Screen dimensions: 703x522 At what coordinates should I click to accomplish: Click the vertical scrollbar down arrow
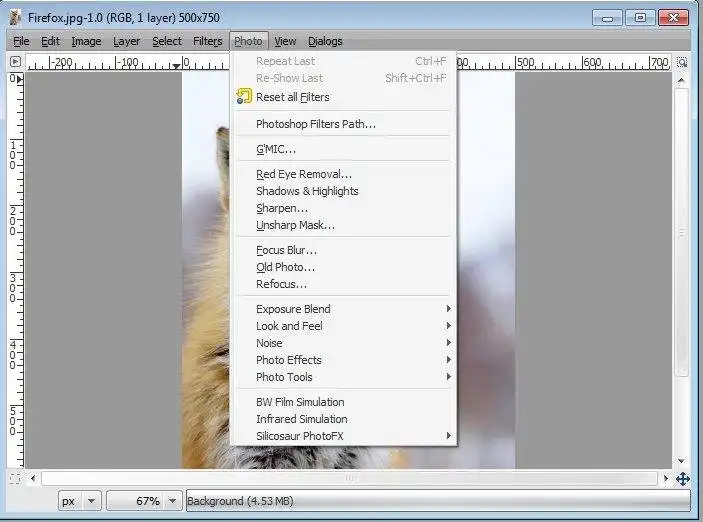pyautogui.click(x=681, y=461)
